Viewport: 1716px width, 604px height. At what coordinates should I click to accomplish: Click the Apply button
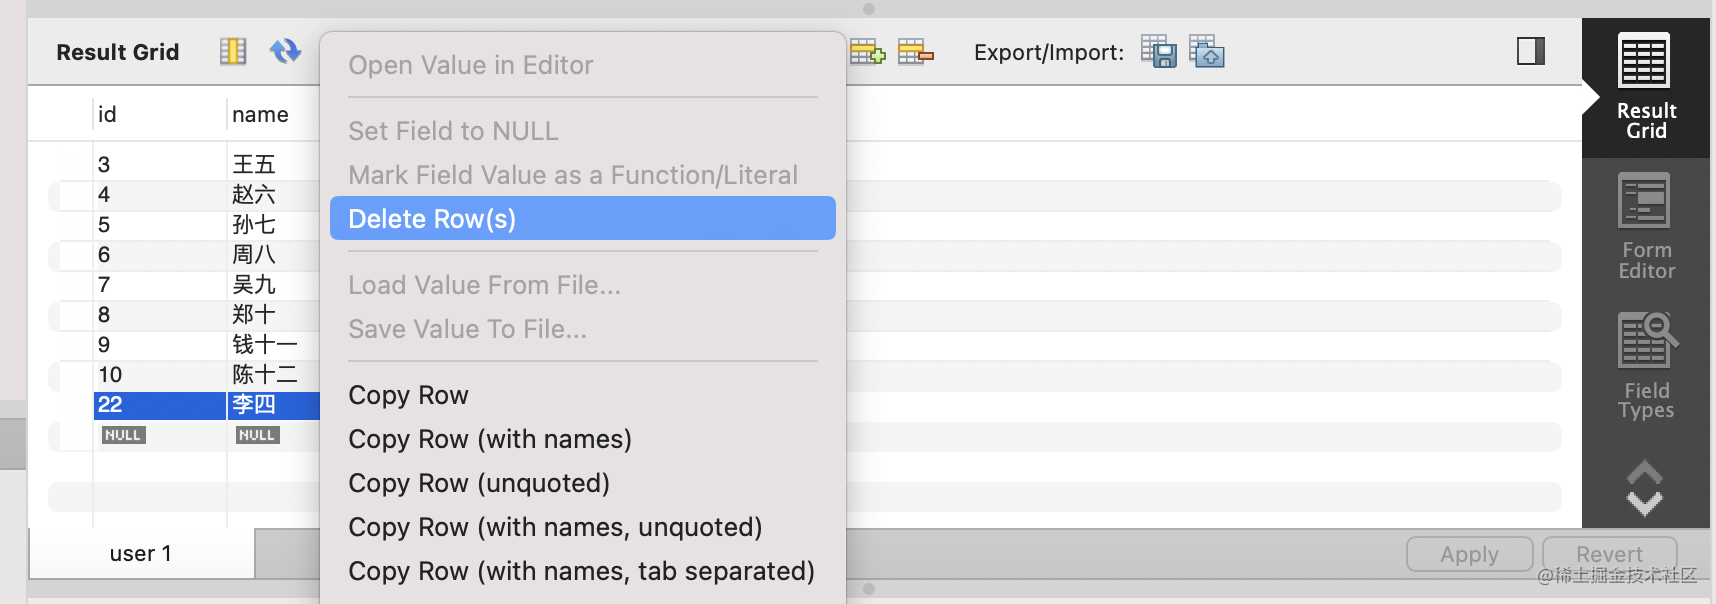1469,554
